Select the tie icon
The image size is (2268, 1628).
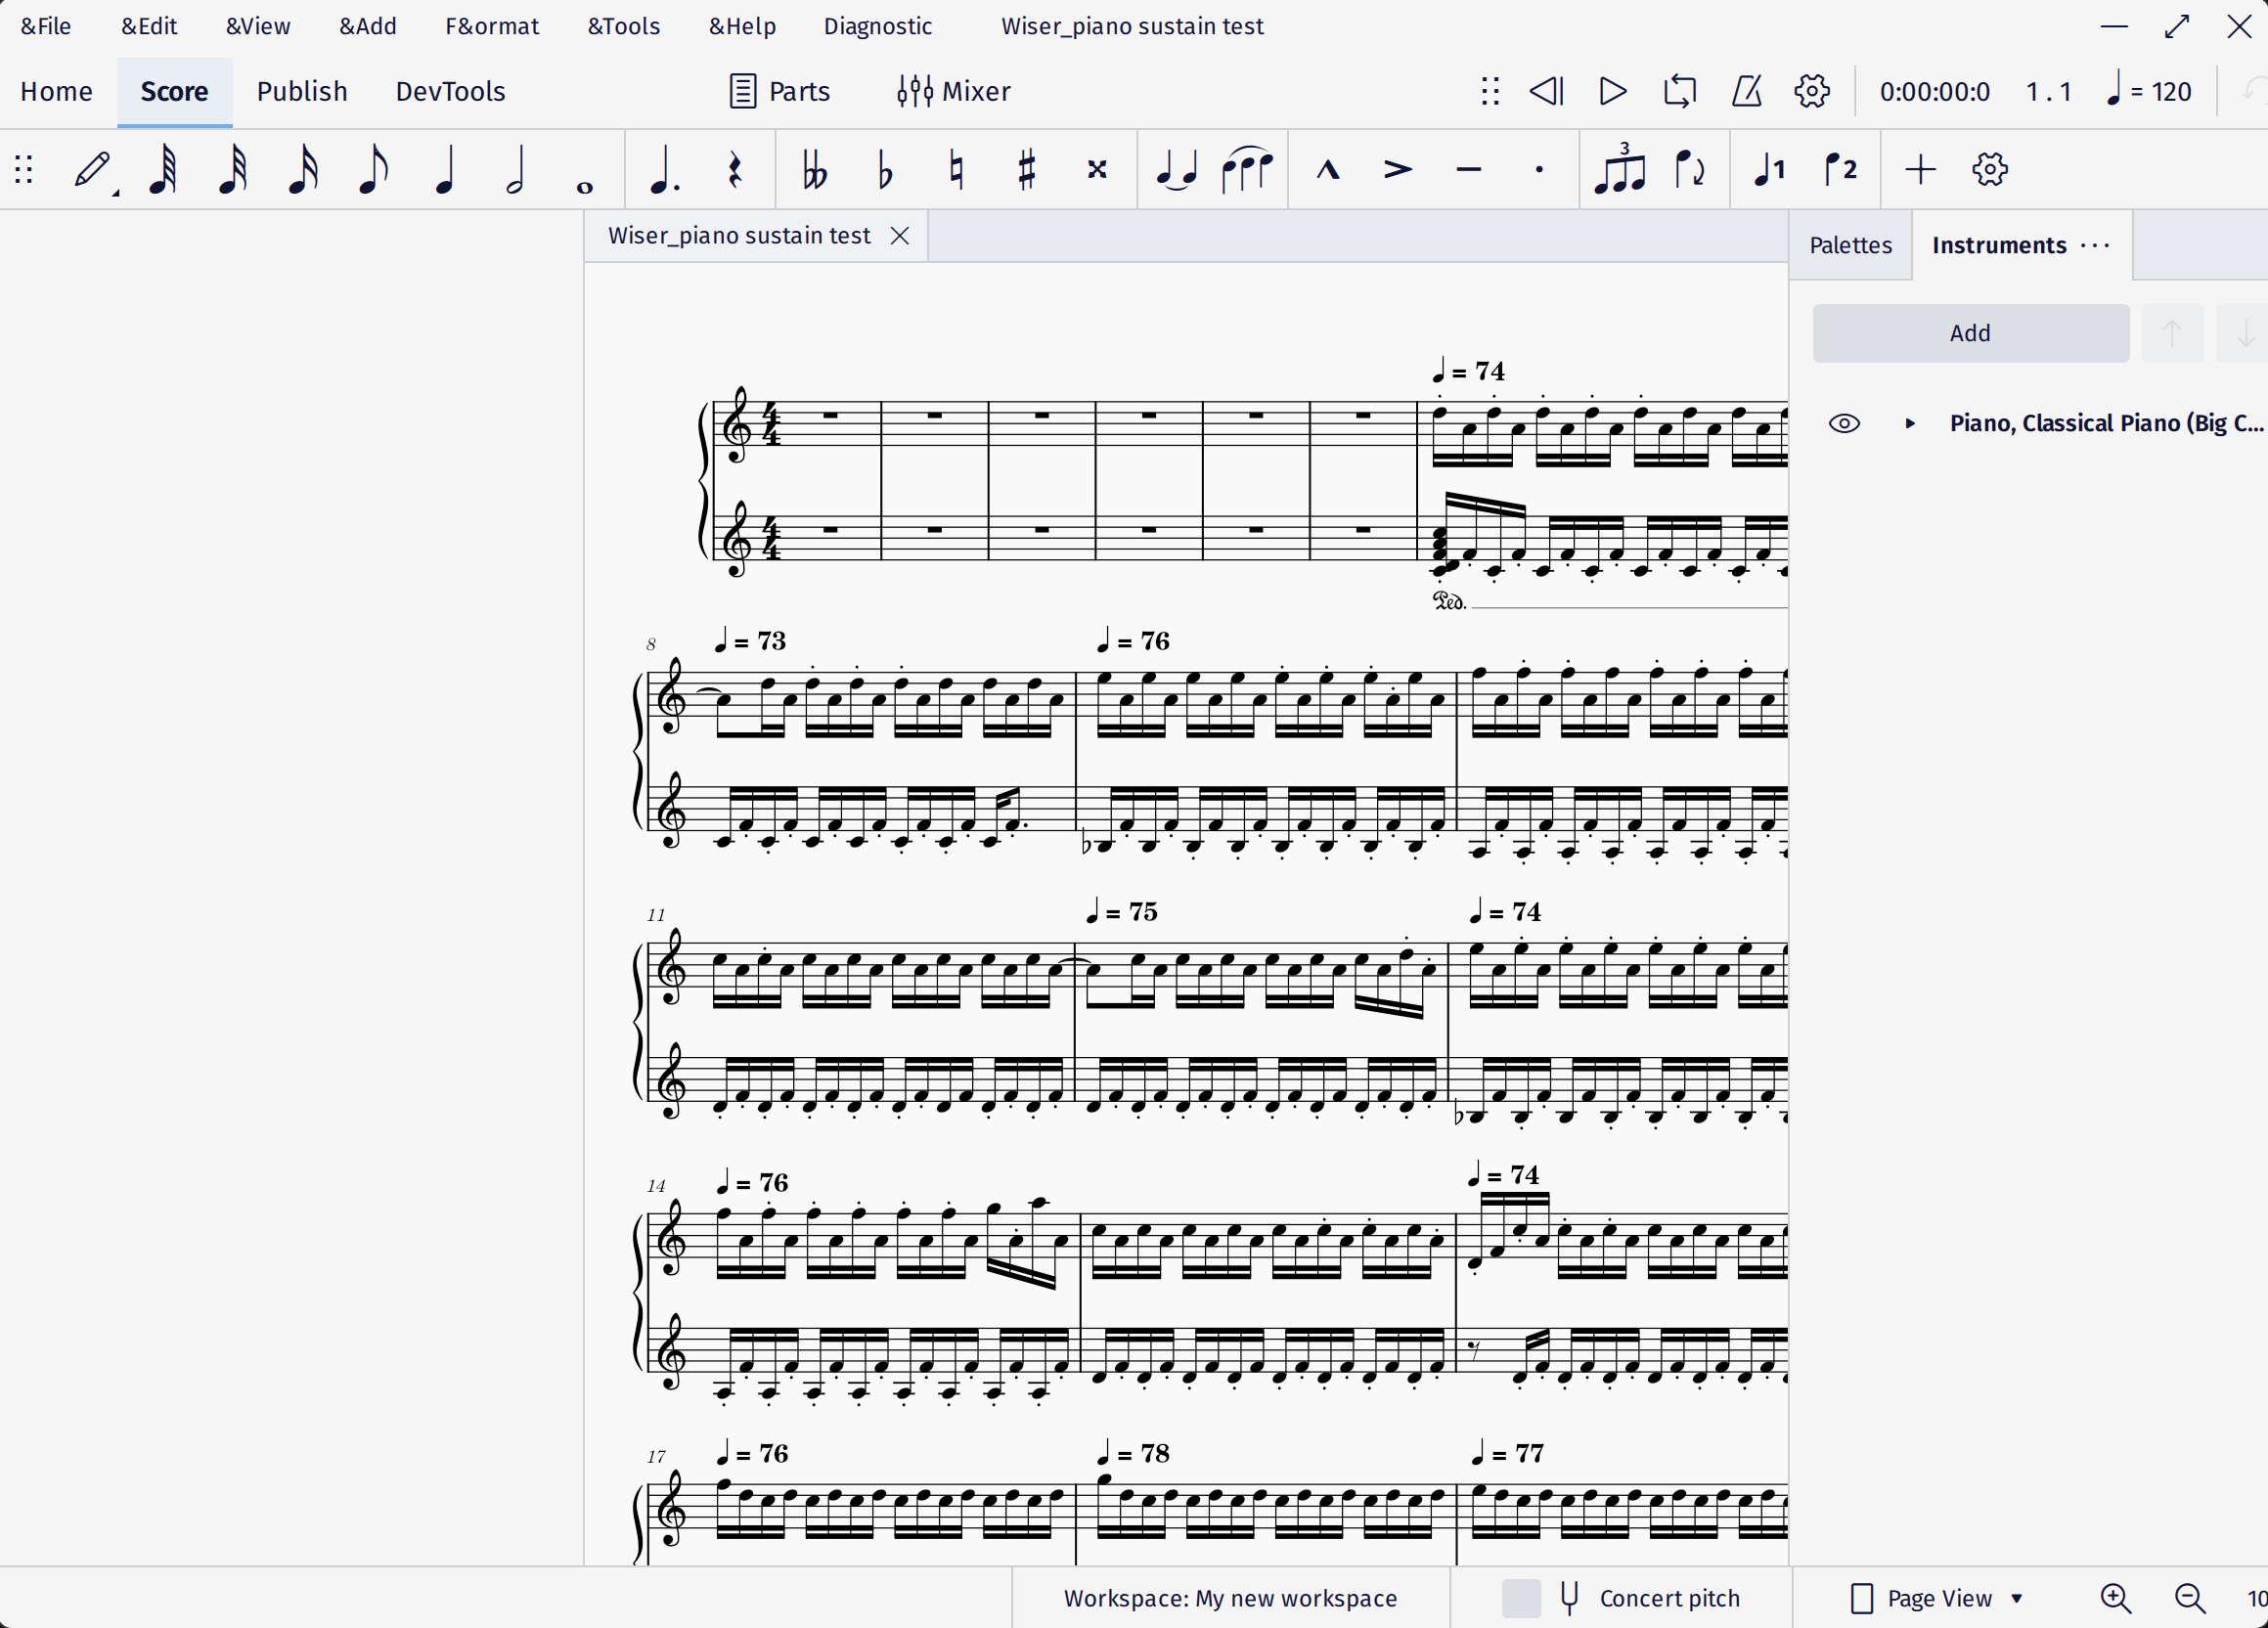(1176, 169)
